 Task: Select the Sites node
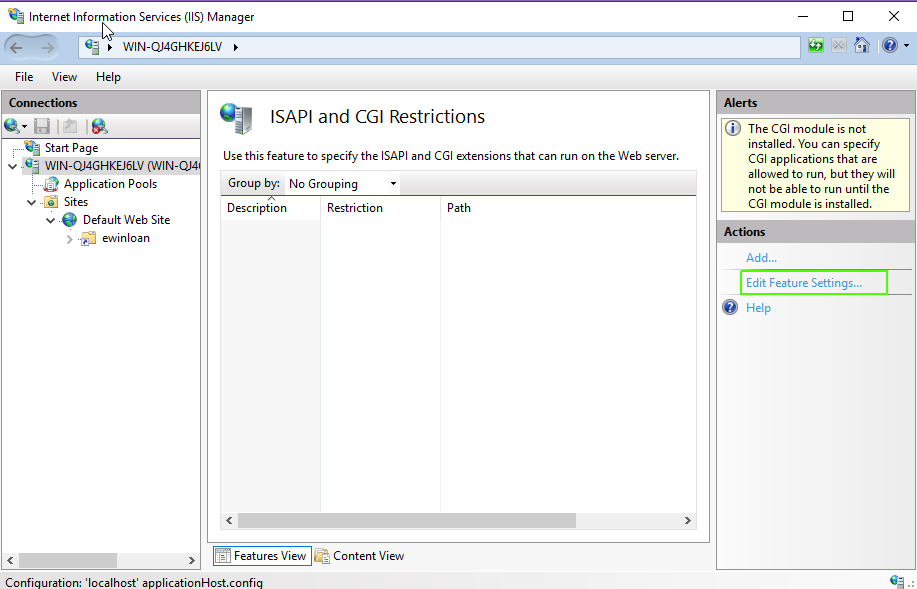pos(76,202)
